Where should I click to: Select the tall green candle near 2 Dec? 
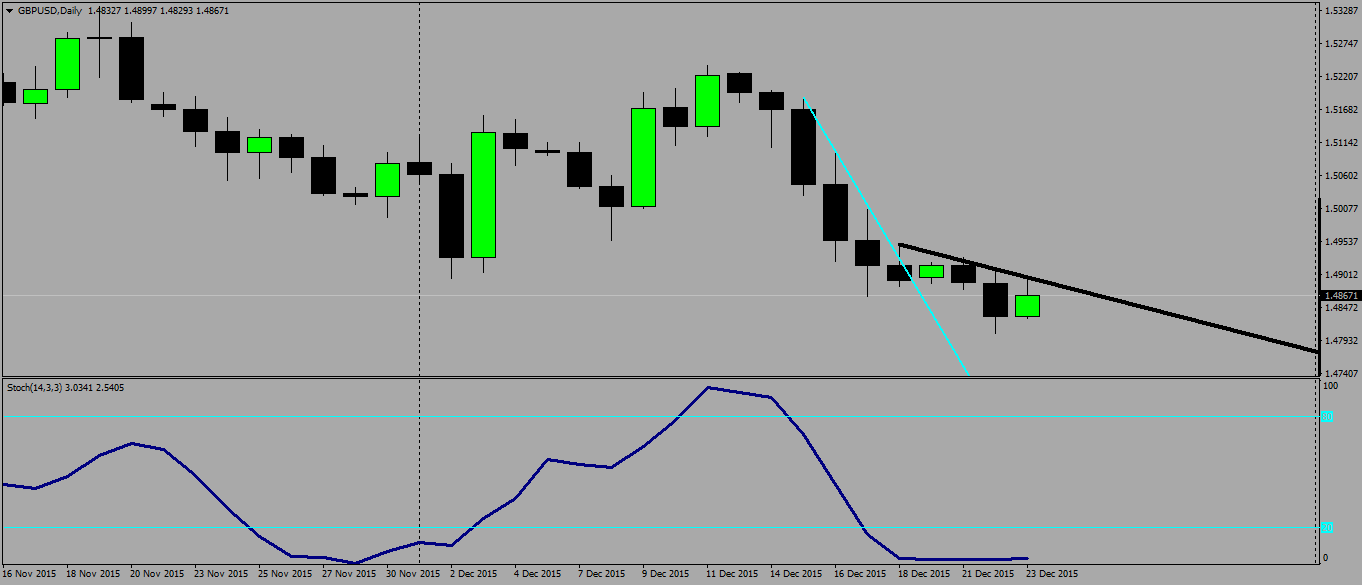[481, 195]
